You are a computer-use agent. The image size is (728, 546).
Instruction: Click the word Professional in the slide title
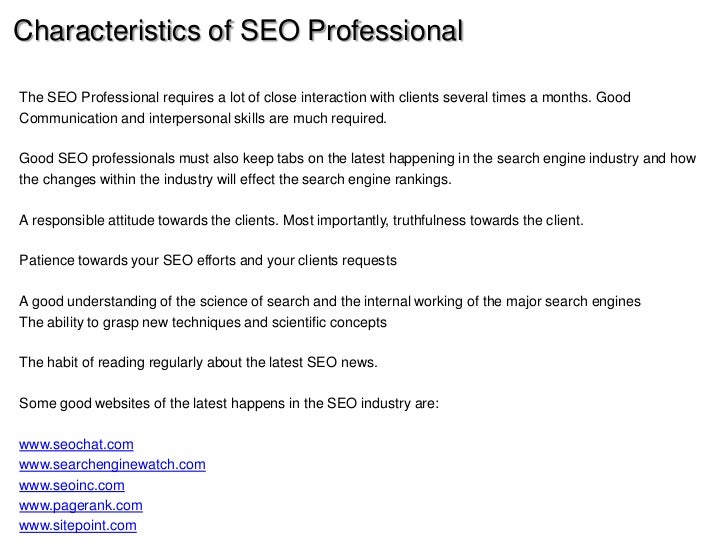coord(385,31)
